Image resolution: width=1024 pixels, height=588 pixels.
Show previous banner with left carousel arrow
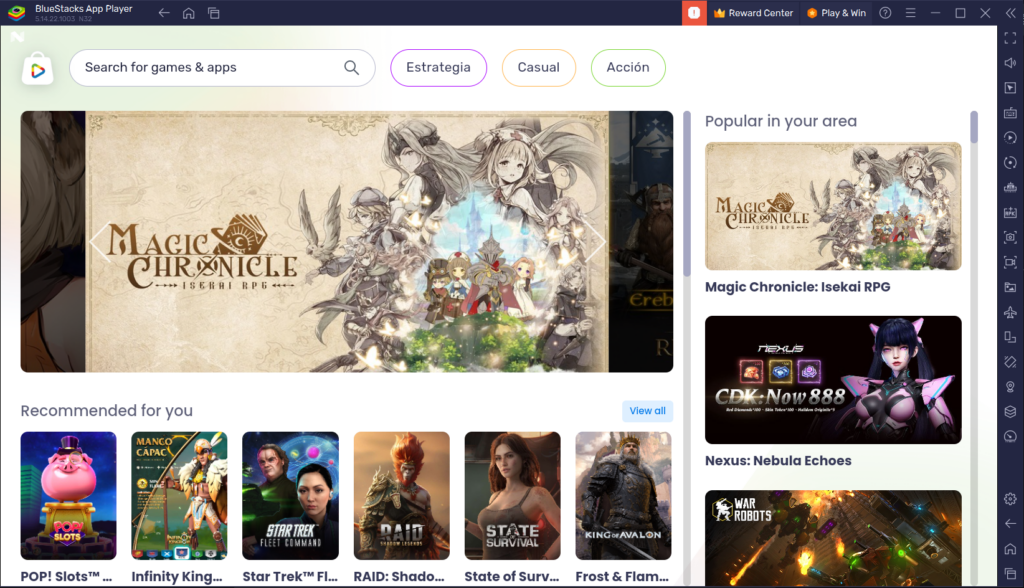pos(100,242)
